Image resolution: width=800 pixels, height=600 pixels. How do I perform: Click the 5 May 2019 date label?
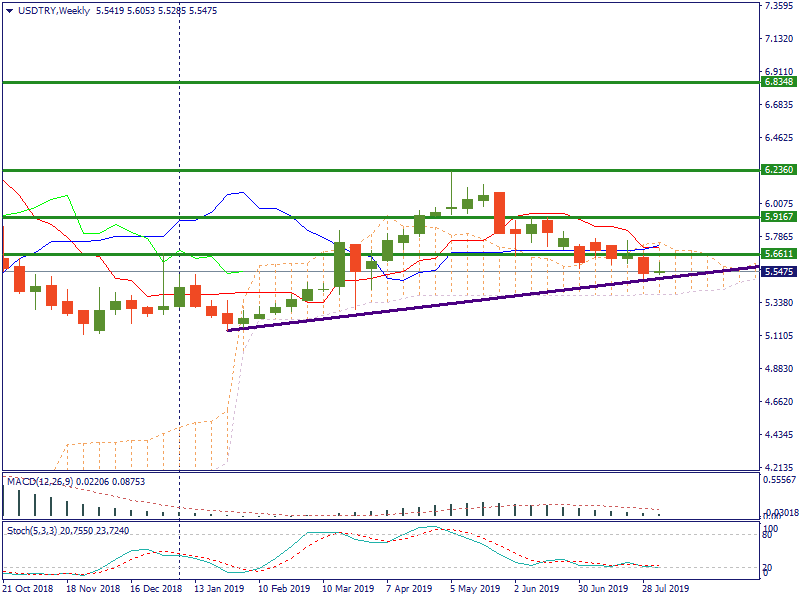474,590
